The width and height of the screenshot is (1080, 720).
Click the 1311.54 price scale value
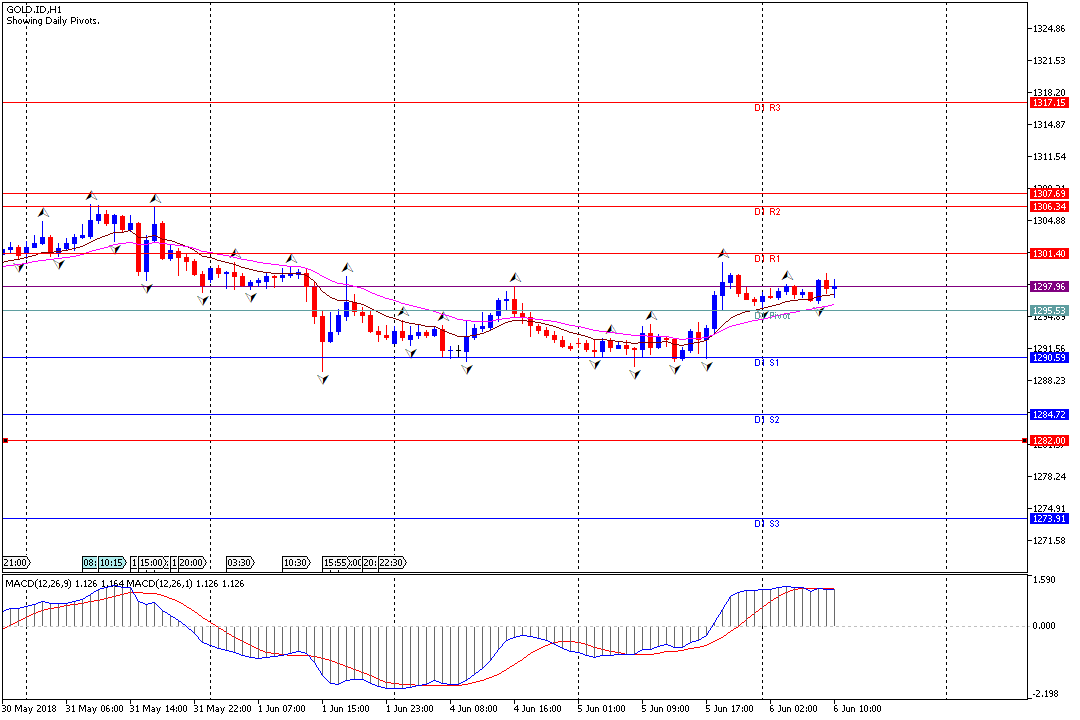(x=1049, y=157)
